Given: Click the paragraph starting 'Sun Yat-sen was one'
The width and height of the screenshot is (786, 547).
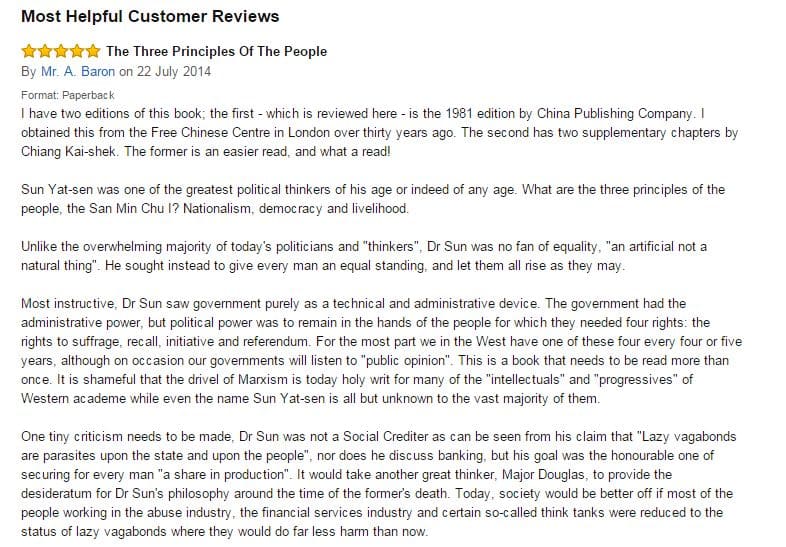Looking at the screenshot, I should coord(373,199).
